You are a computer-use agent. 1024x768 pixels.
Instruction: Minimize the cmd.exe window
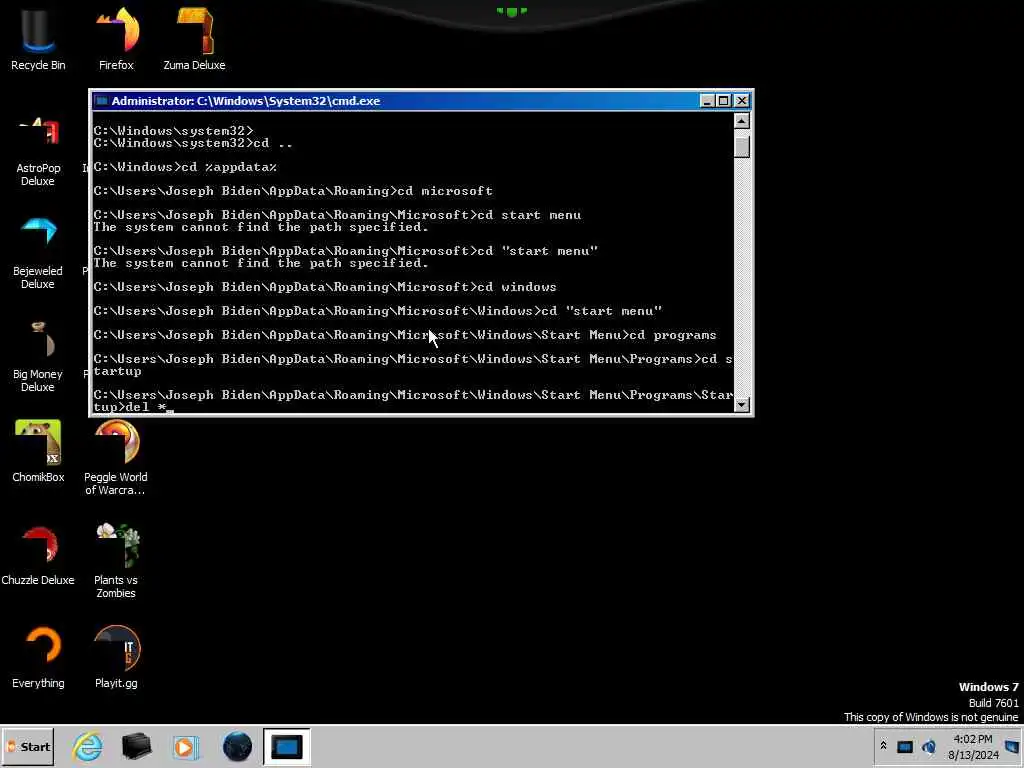707,101
